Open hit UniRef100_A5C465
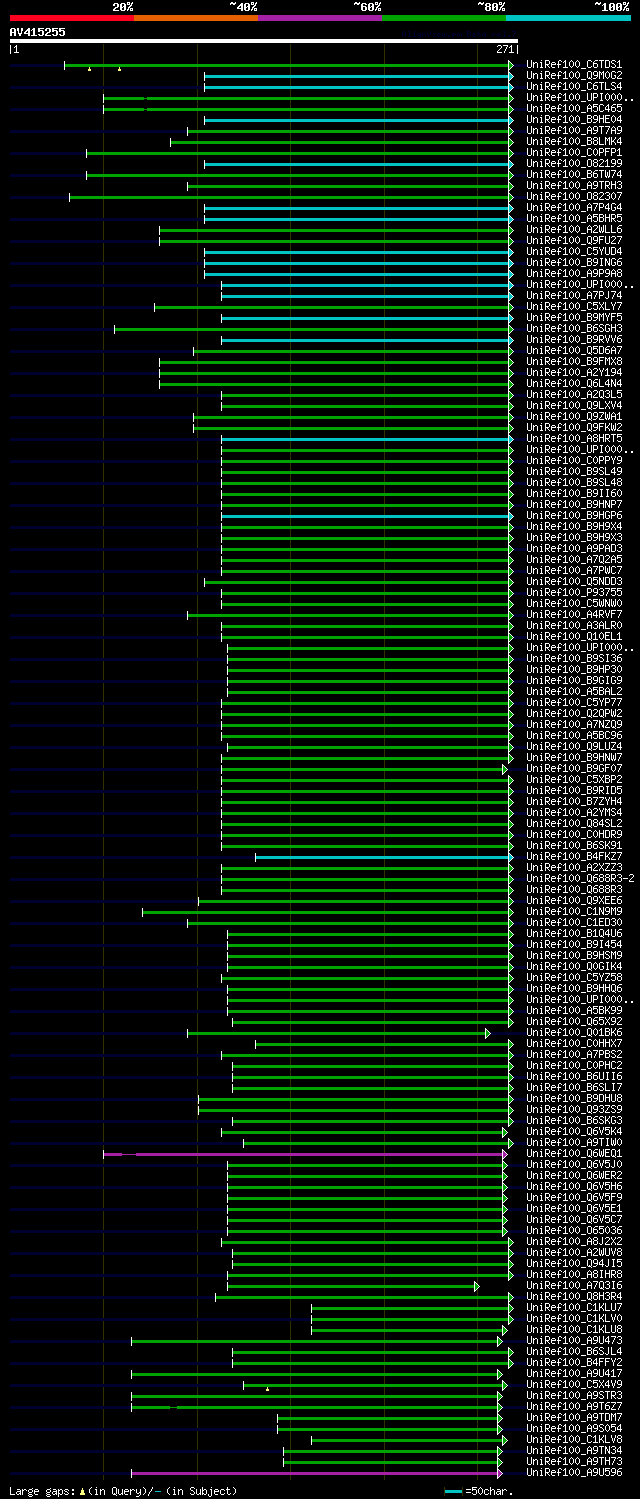 (573, 109)
